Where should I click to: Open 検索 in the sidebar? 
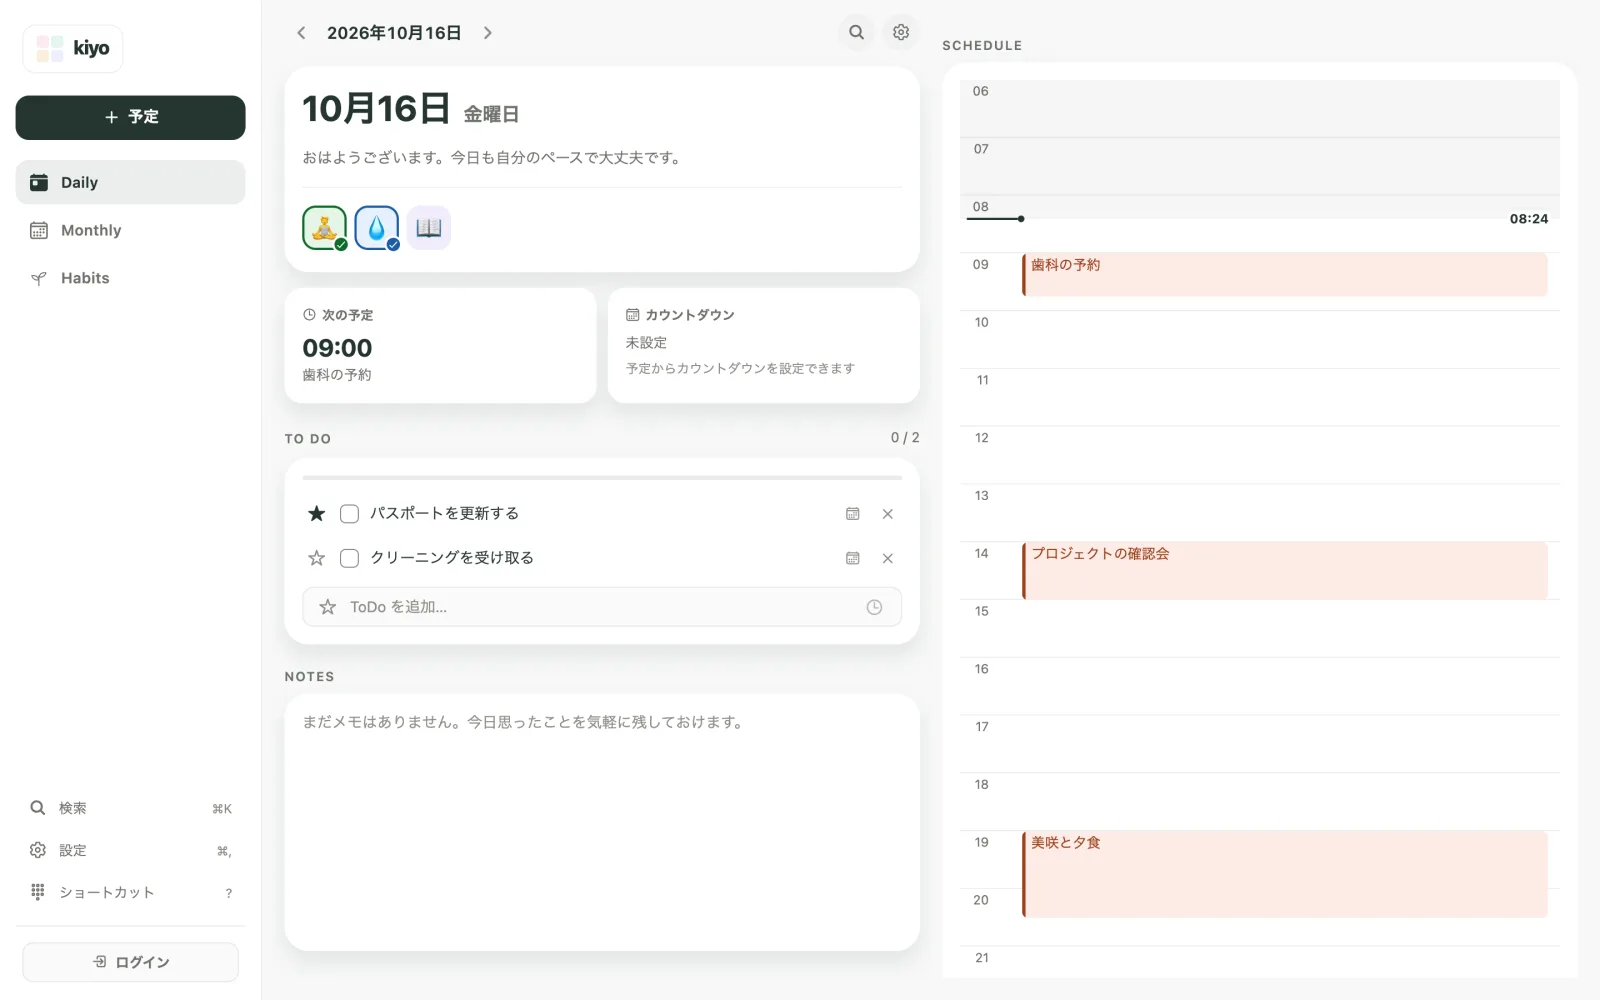pos(130,808)
